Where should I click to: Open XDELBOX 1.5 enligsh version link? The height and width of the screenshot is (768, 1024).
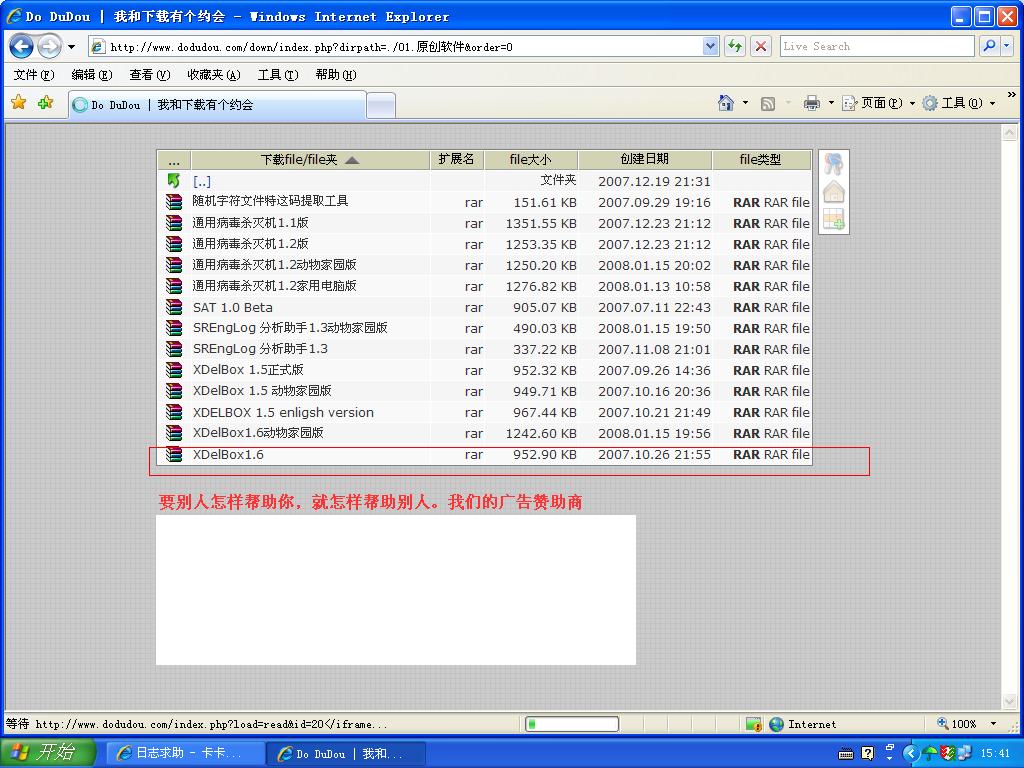click(283, 412)
